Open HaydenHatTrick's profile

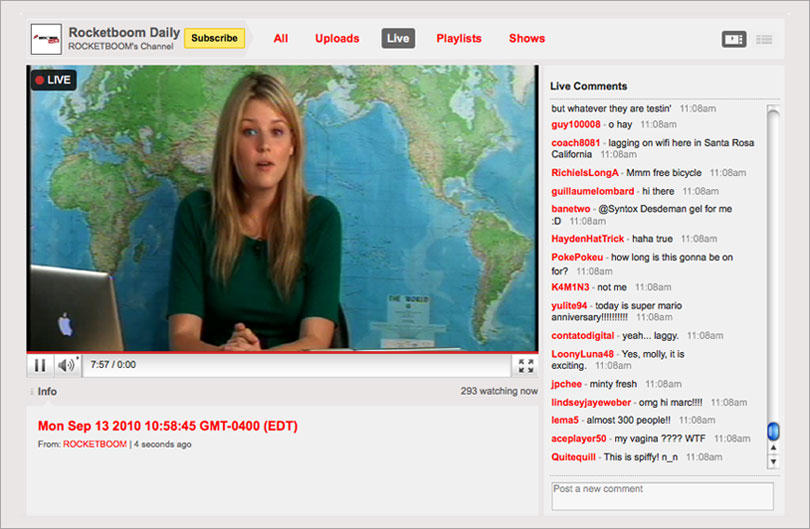pyautogui.click(x=587, y=239)
